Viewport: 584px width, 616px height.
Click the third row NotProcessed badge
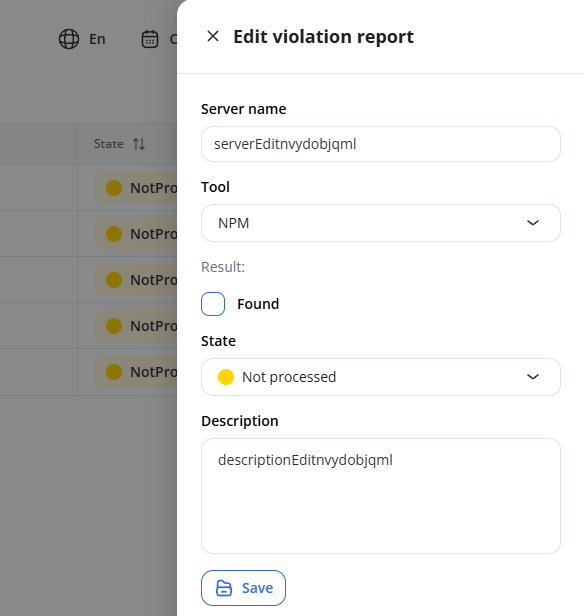coord(136,280)
